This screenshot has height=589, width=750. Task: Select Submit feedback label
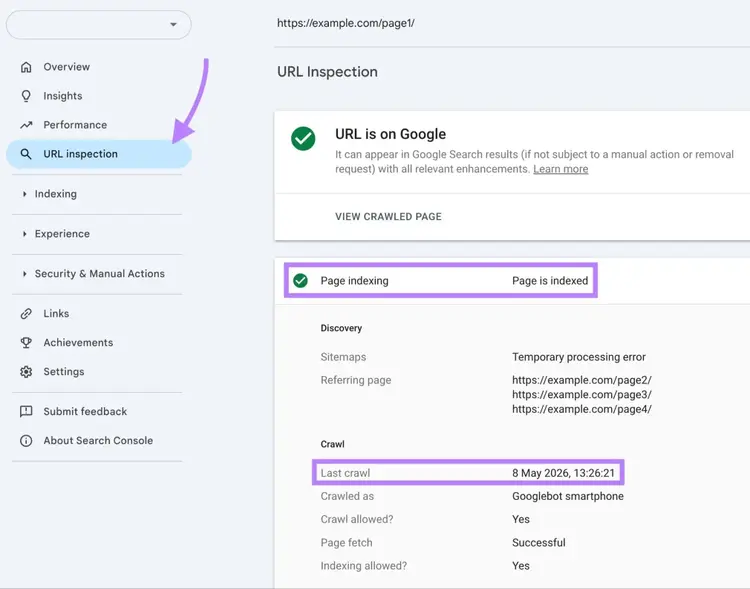pos(85,411)
